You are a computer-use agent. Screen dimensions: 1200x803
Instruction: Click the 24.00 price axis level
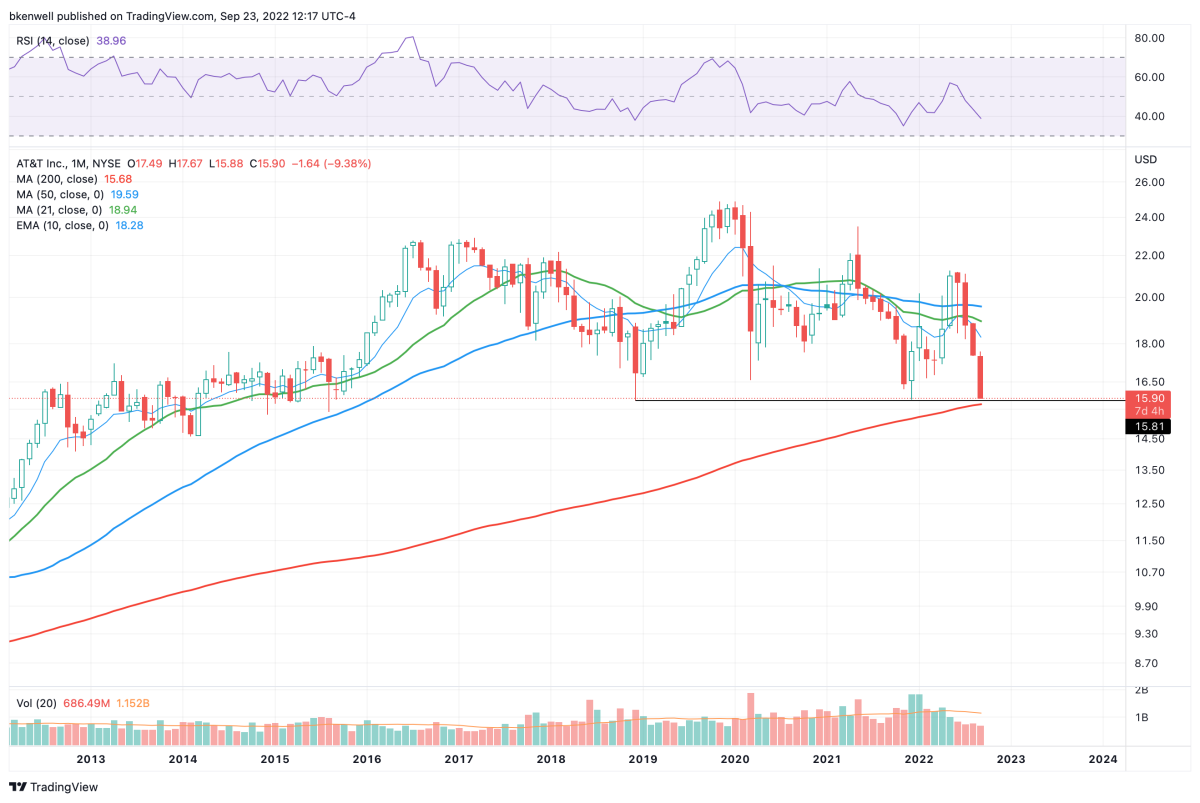point(1149,217)
